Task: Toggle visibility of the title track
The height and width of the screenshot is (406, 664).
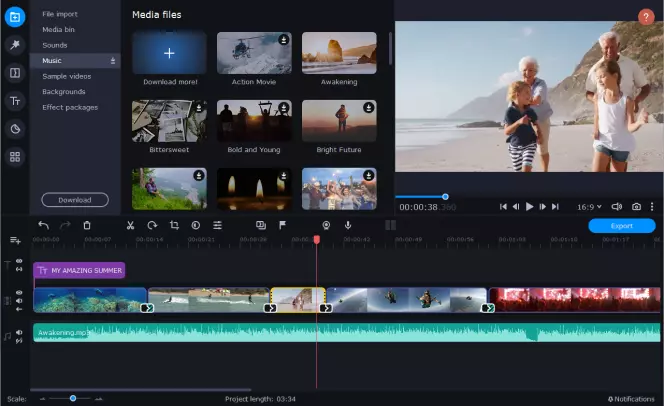Action: (x=19, y=261)
